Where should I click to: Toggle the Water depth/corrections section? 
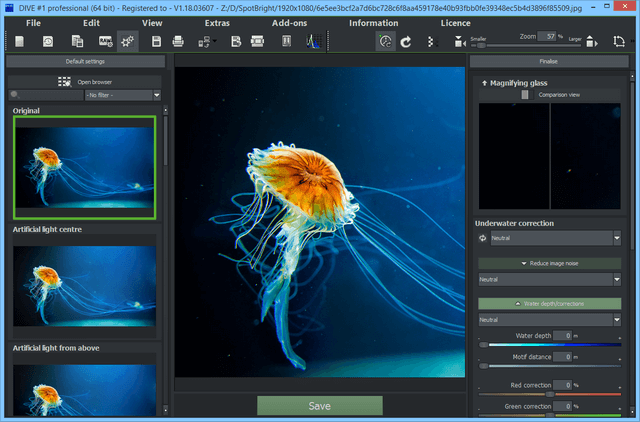tap(548, 303)
